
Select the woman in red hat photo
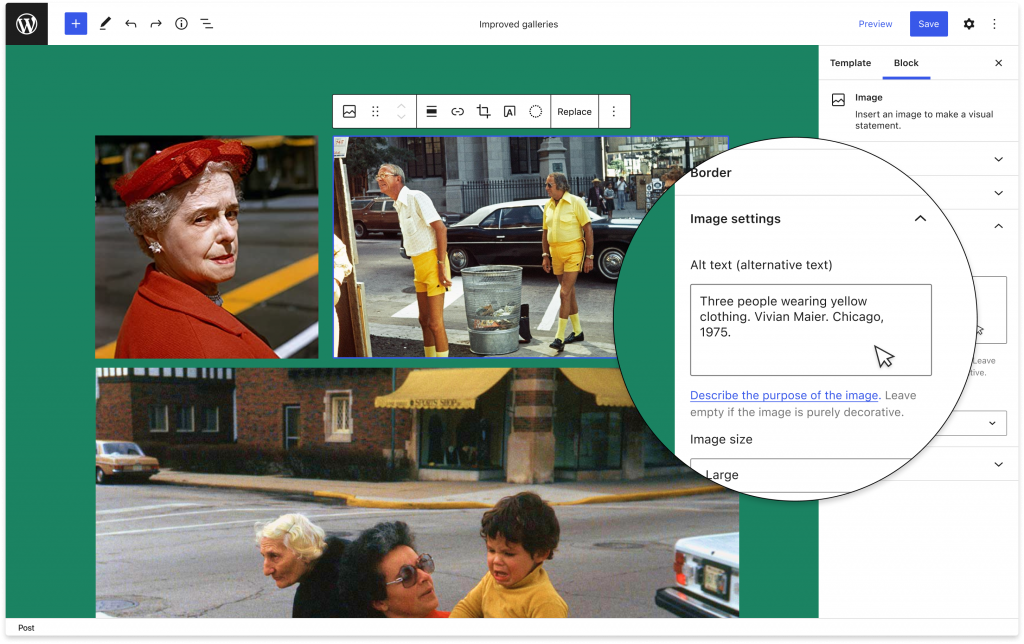(x=206, y=247)
